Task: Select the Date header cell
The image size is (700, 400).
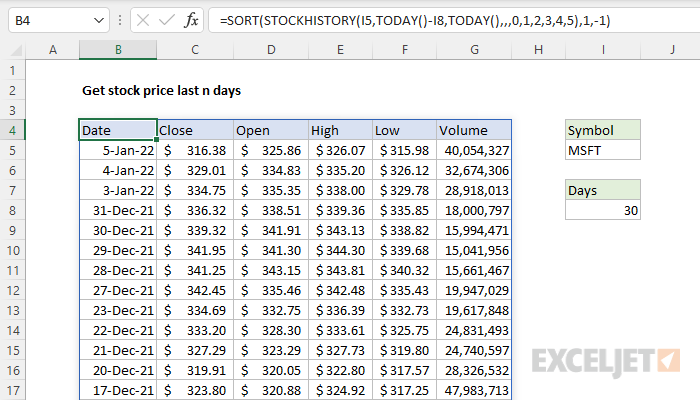Action: point(118,130)
